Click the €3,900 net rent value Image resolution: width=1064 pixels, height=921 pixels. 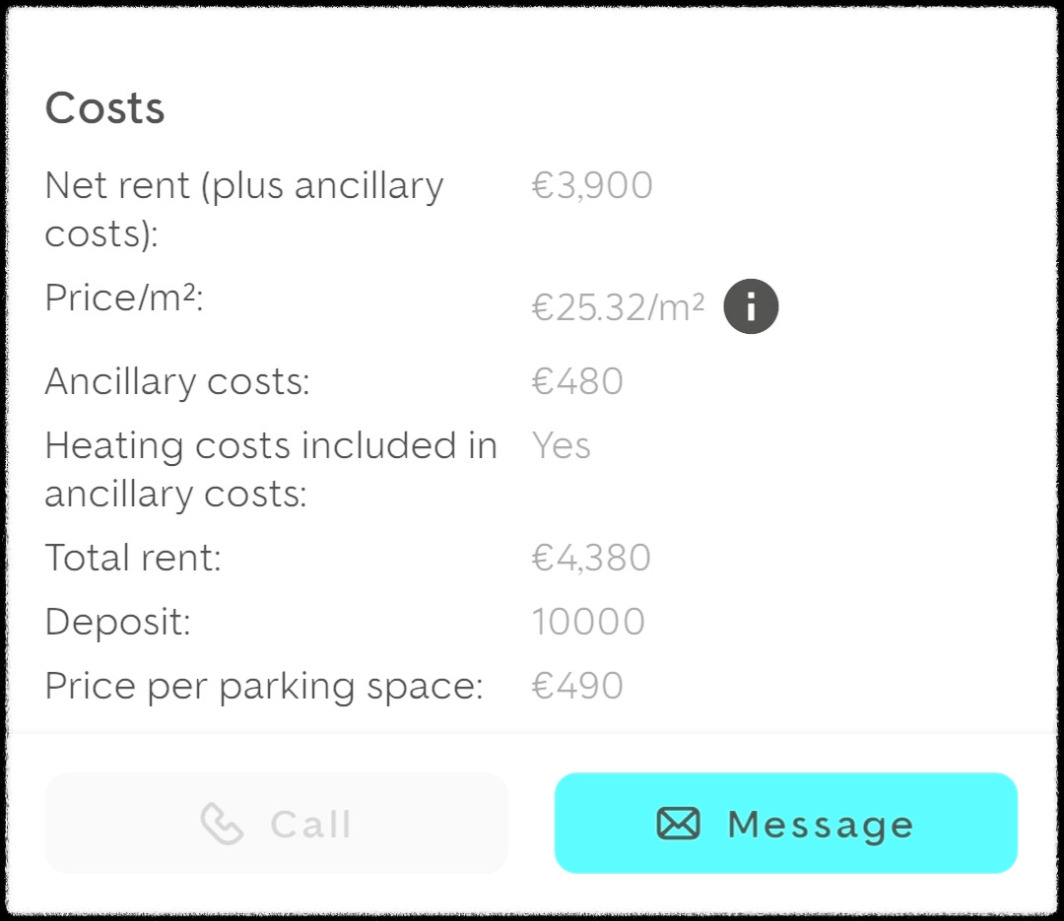pyautogui.click(x=592, y=186)
